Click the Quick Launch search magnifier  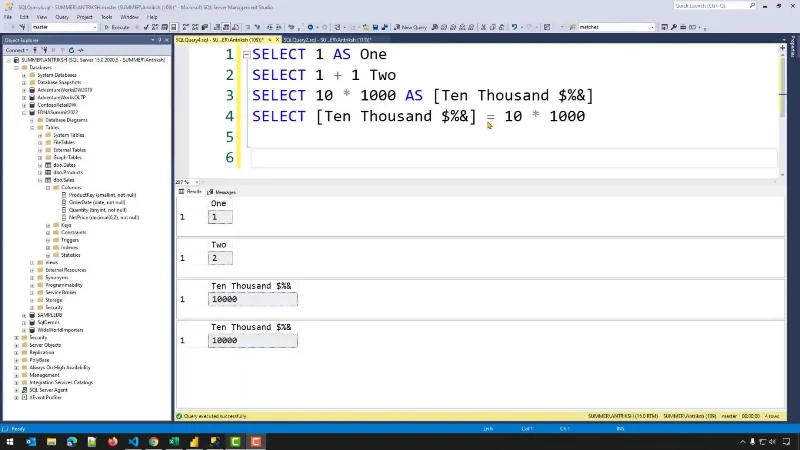click(x=752, y=6)
